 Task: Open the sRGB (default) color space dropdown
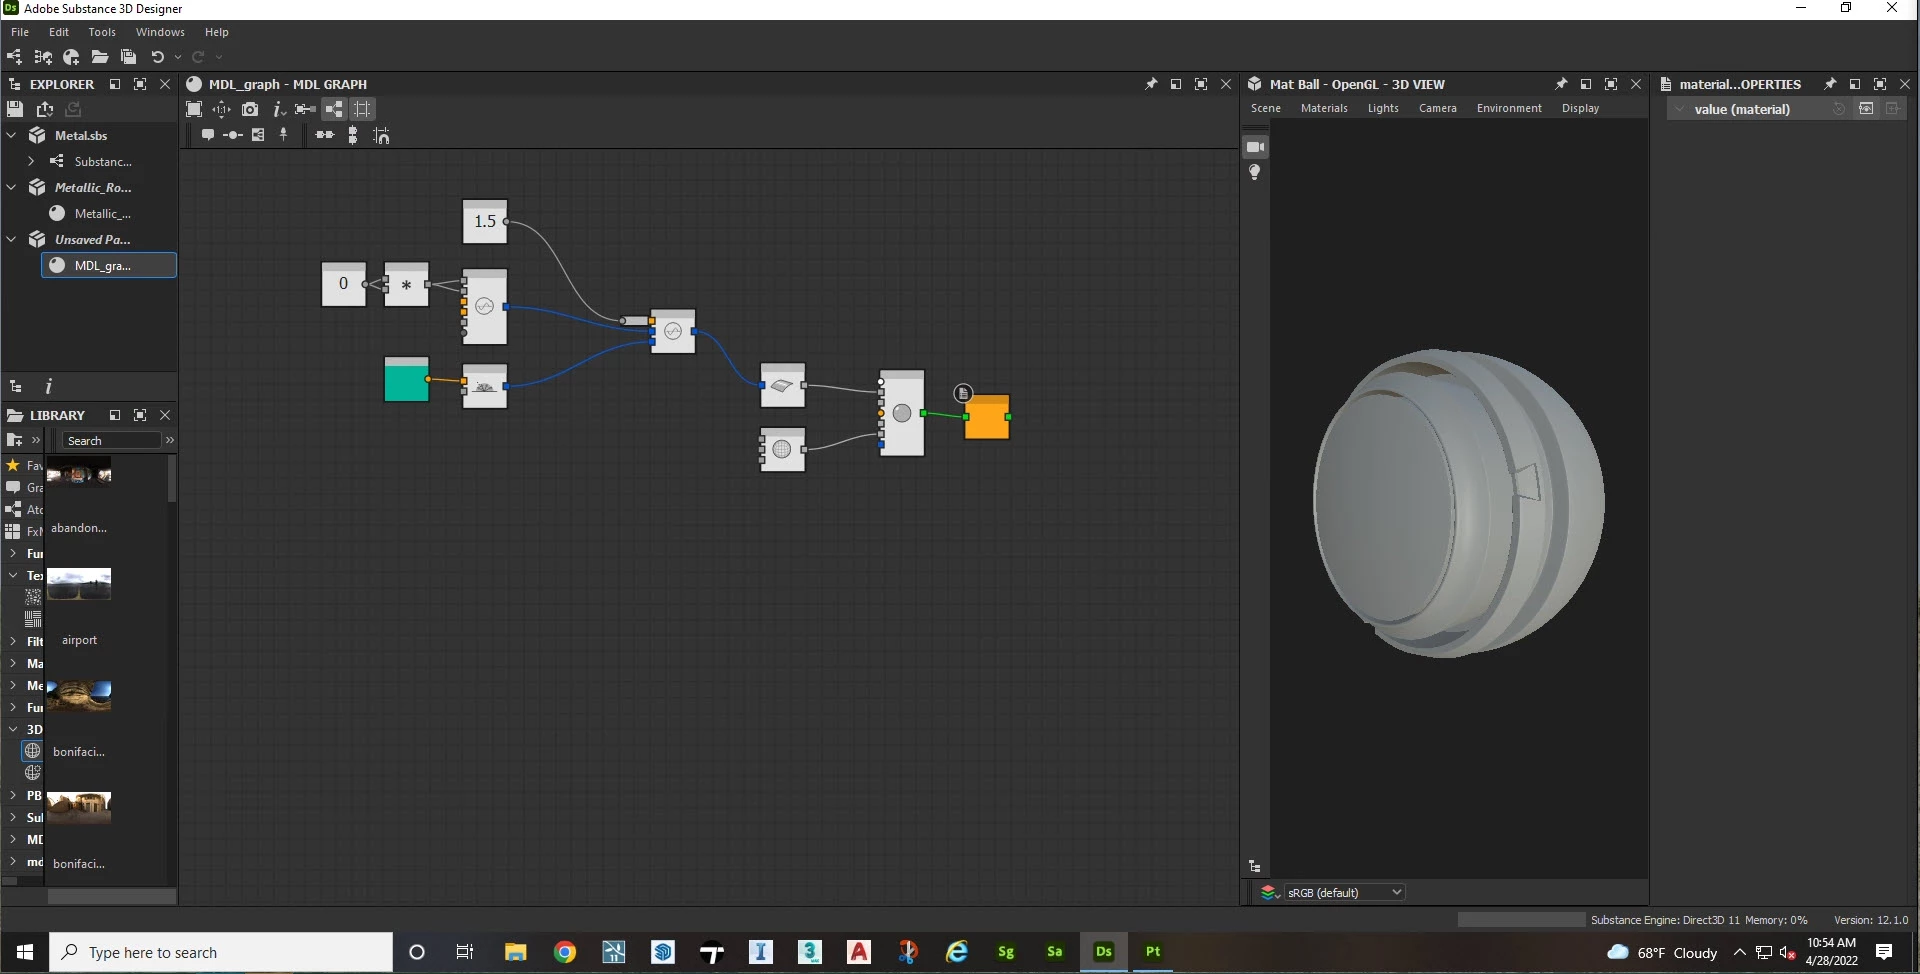1345,892
